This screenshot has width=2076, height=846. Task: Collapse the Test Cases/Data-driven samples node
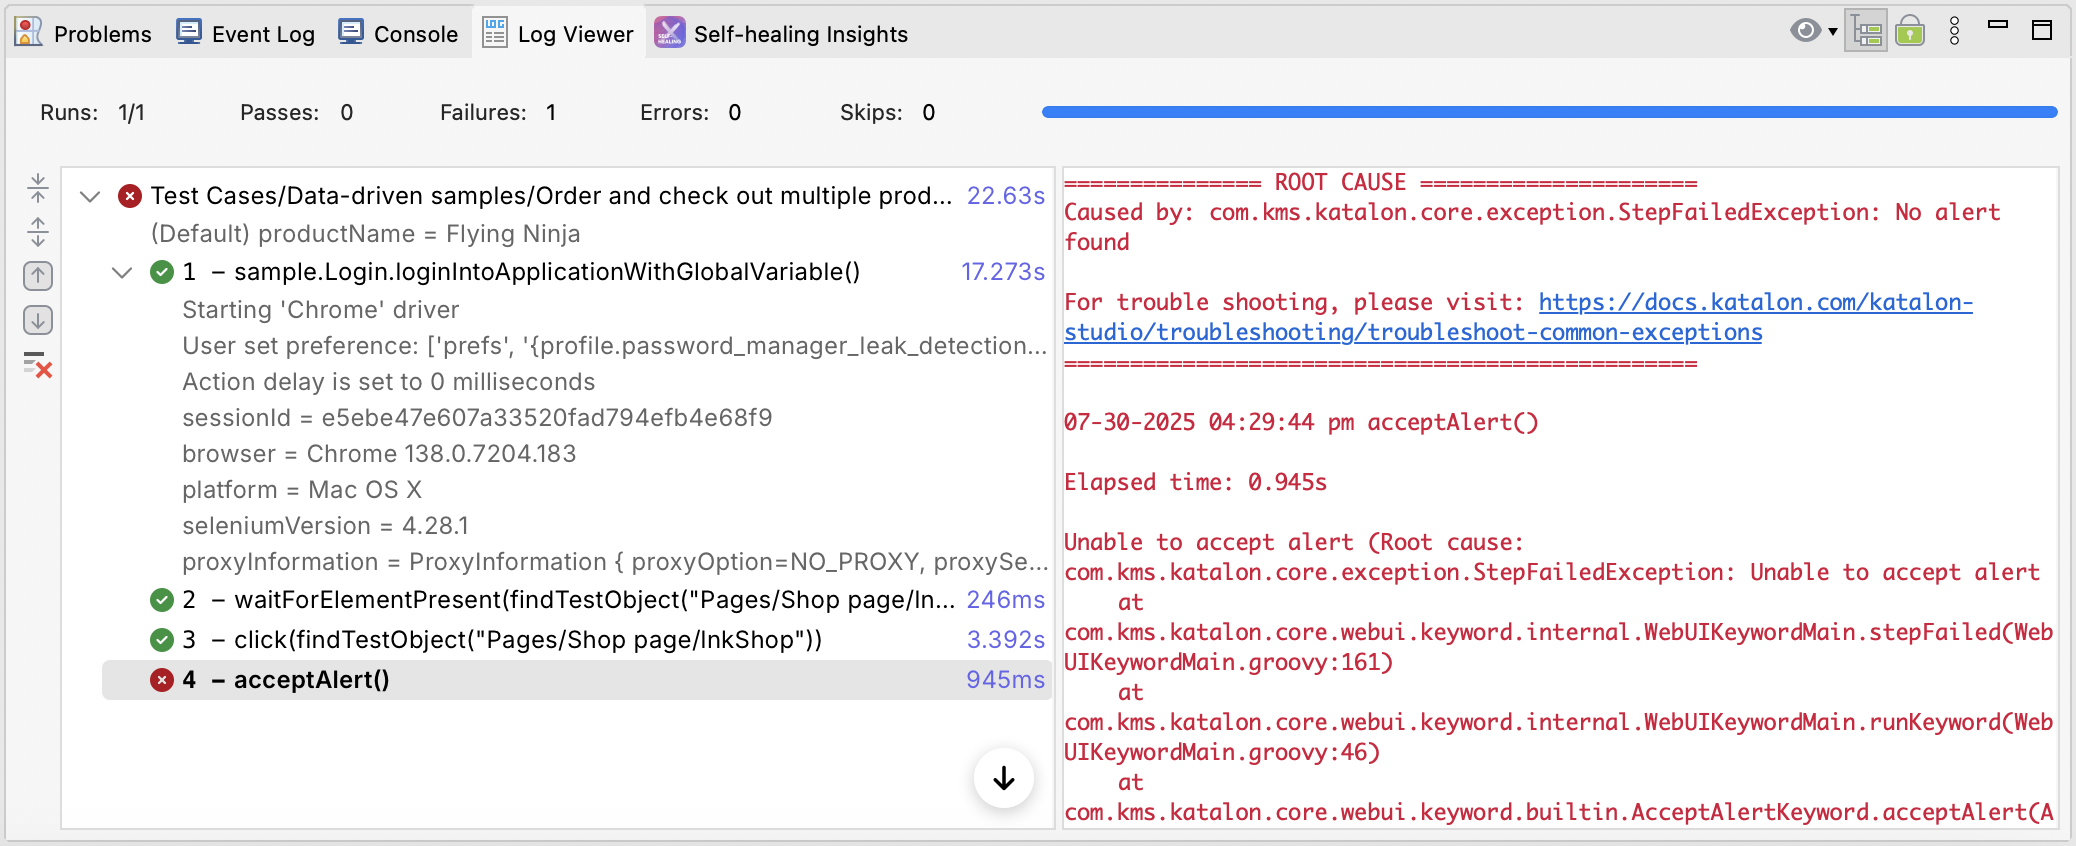(x=90, y=196)
